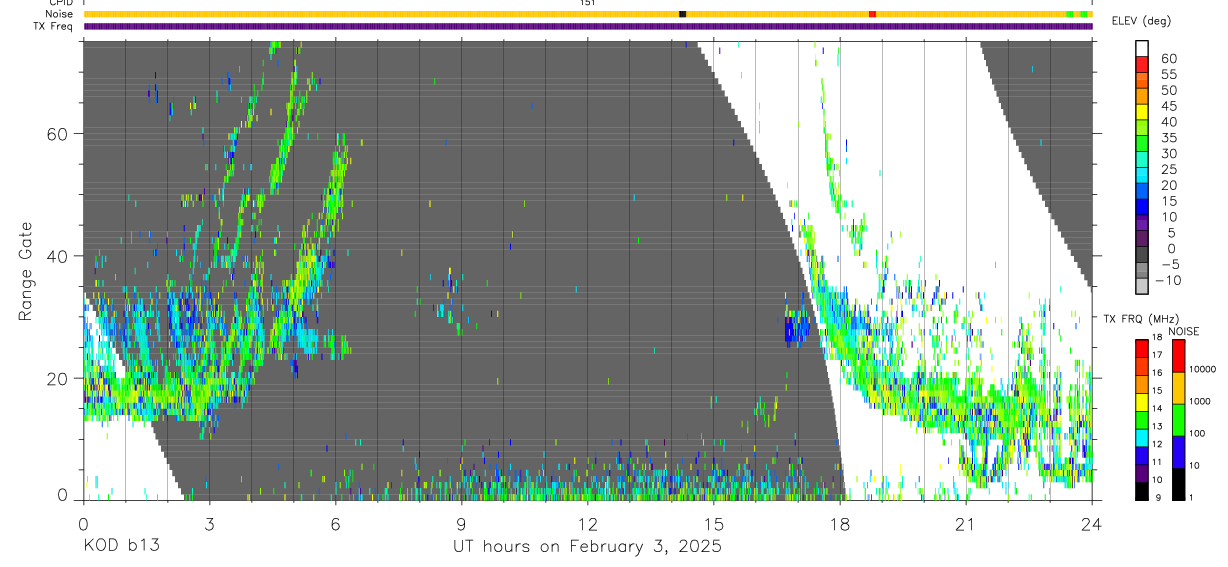The width and height of the screenshot is (1228, 567).
Task: Click the ELEV scale label 30
Action: pos(1168,153)
